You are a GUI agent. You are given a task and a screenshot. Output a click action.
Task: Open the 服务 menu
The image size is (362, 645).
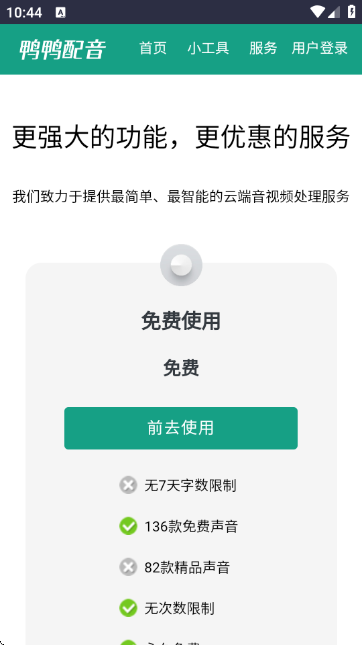(x=263, y=48)
